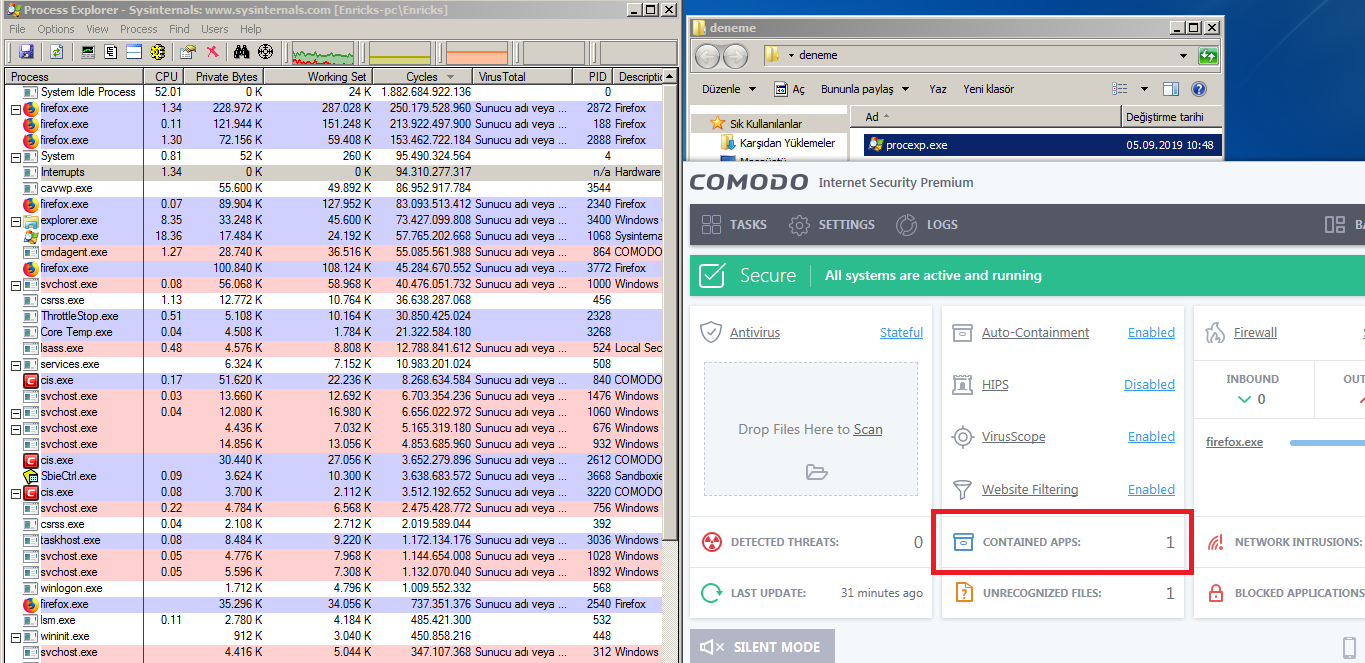
Task: Click the crosshair Find Window's Process icon
Action: [265, 51]
